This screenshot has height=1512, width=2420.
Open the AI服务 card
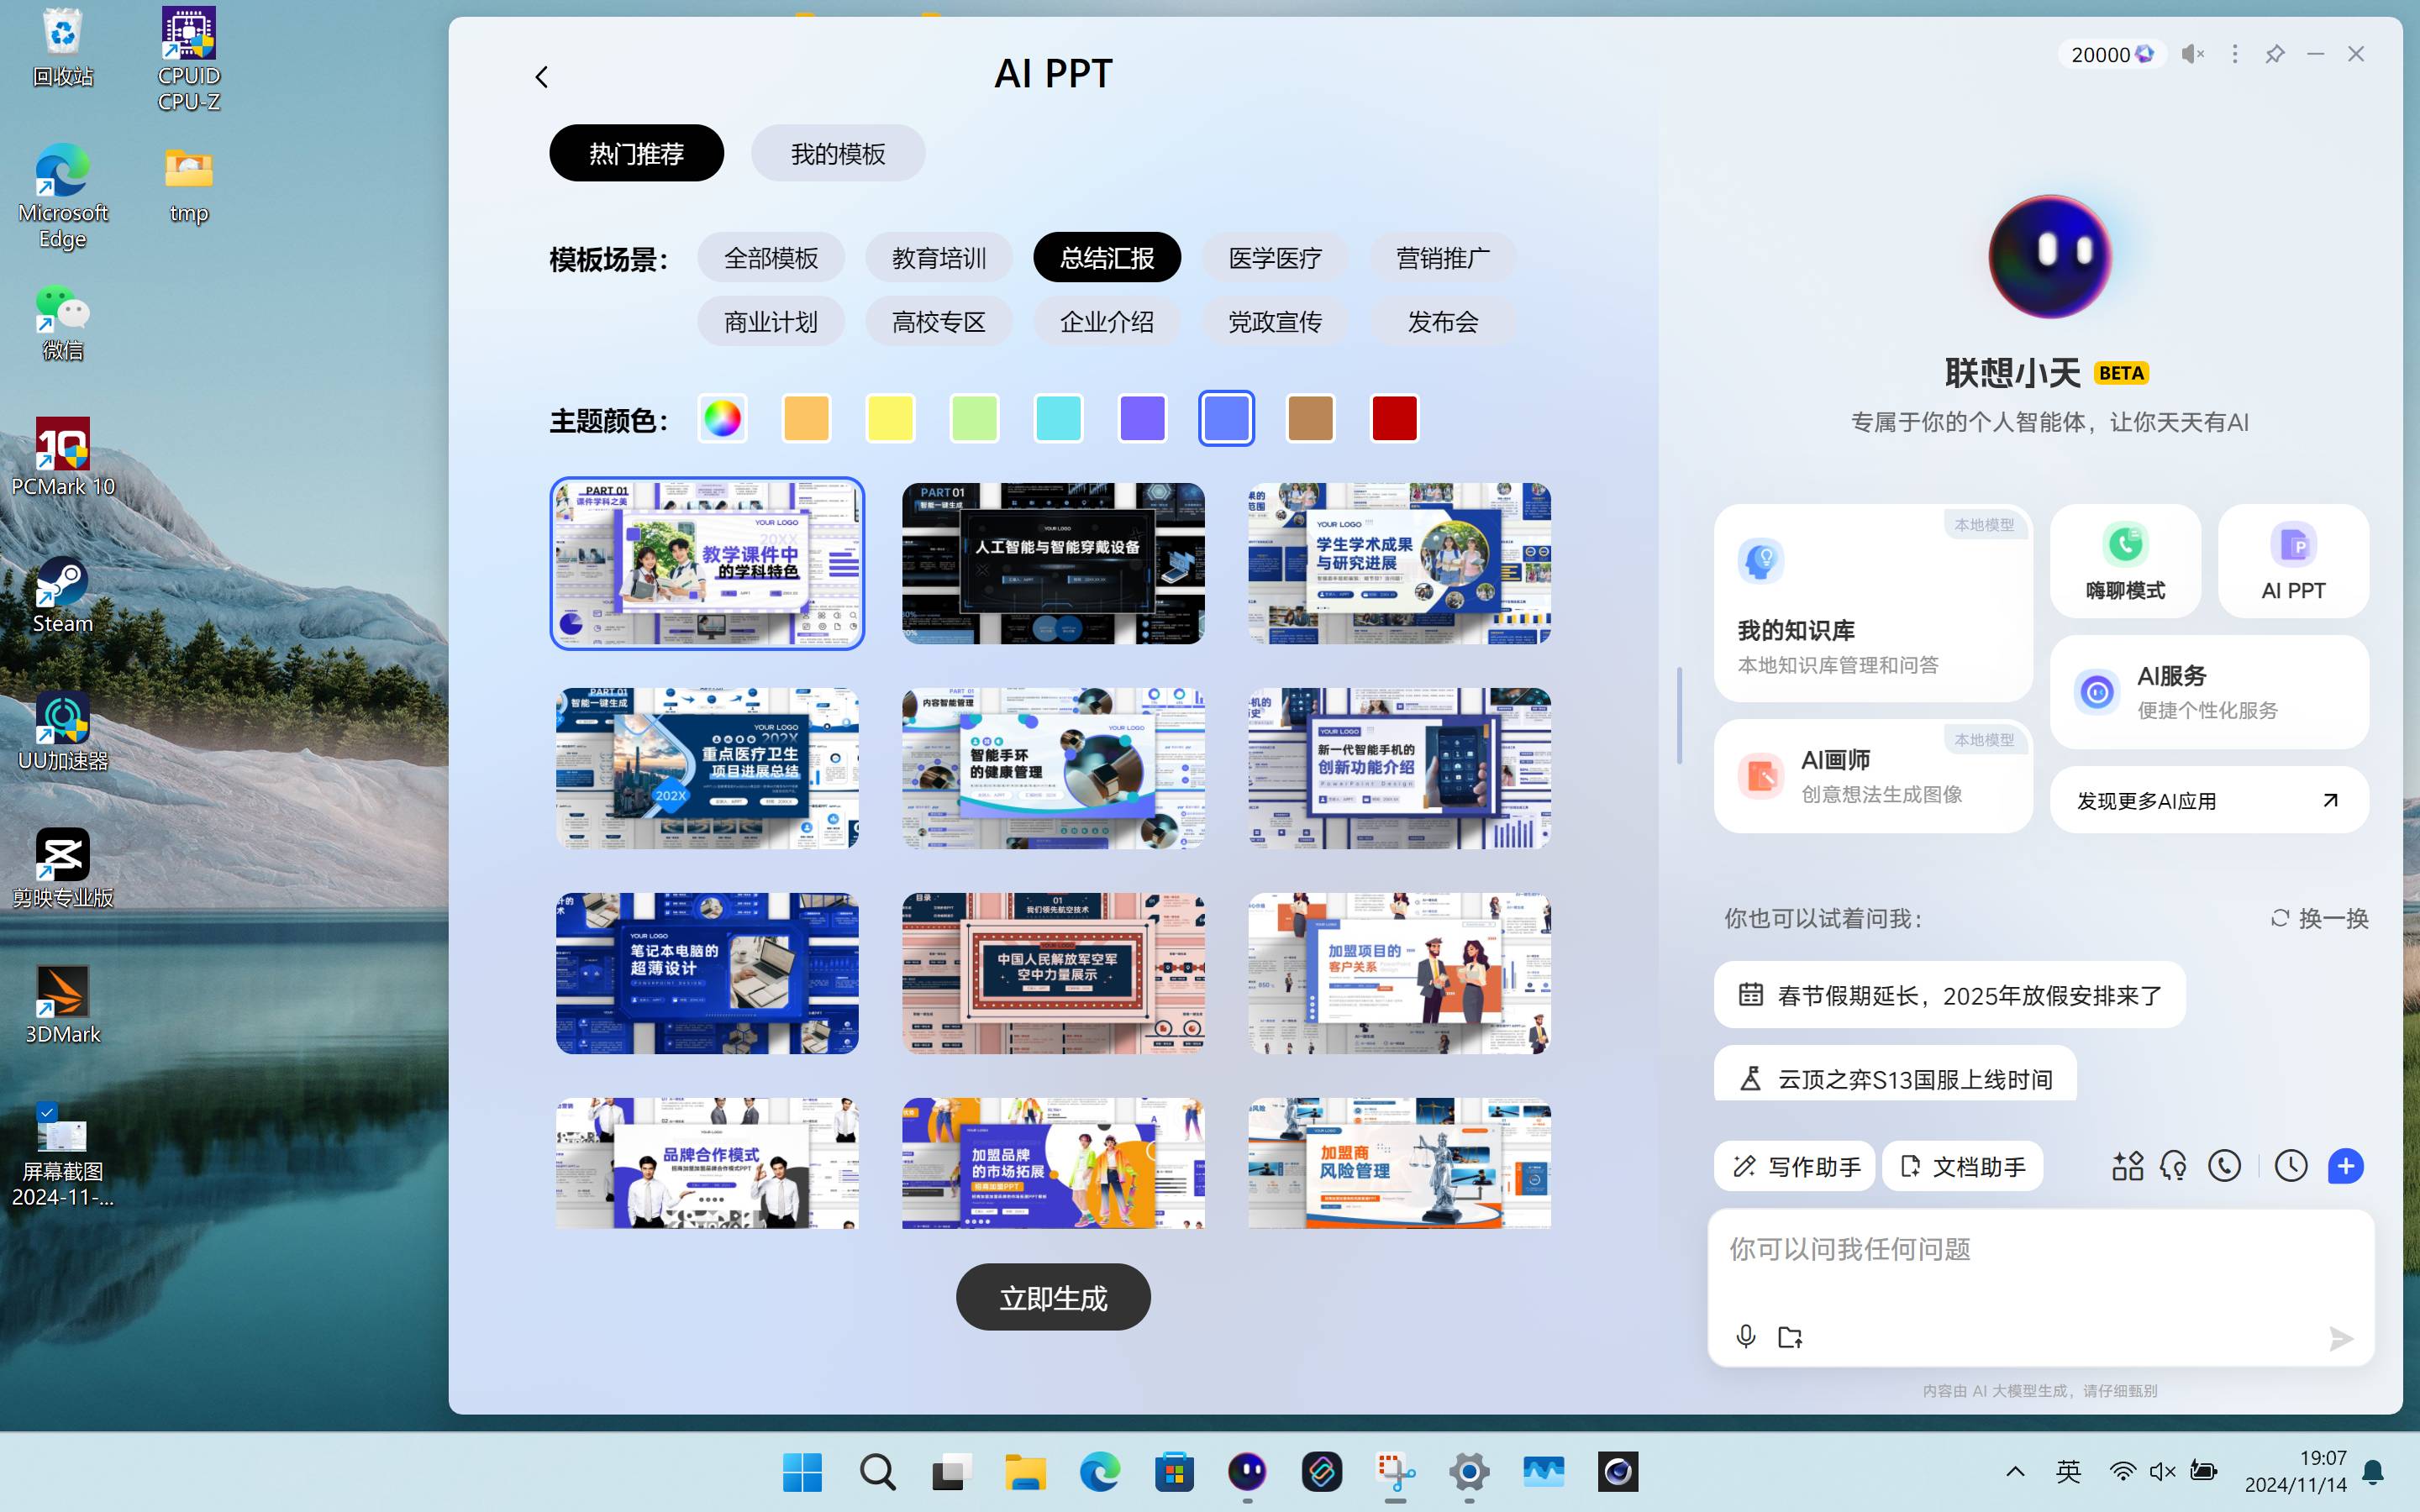[x=2209, y=692]
